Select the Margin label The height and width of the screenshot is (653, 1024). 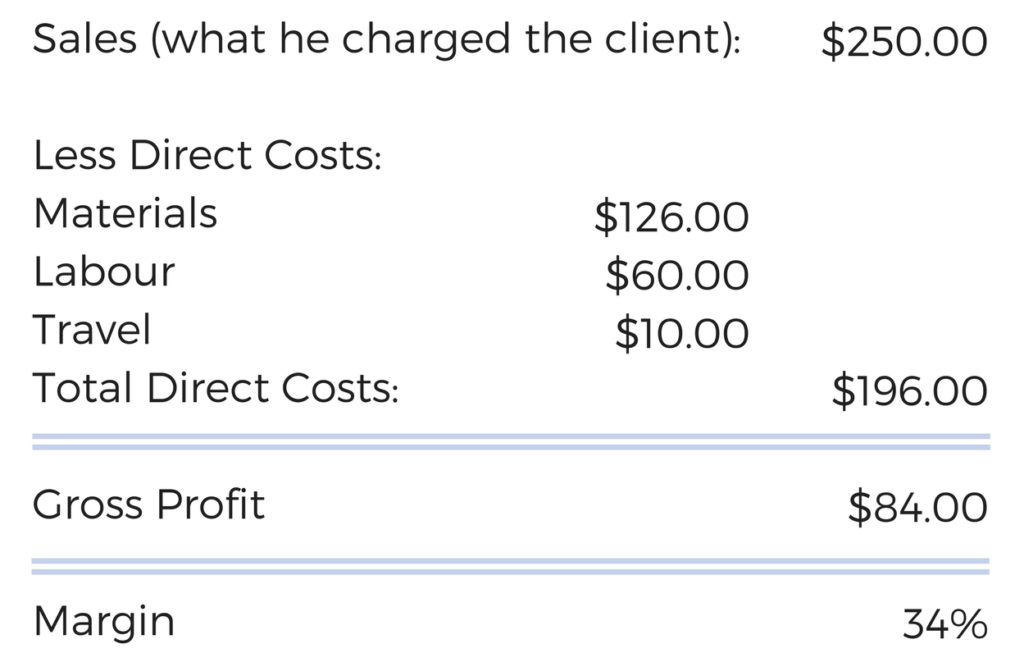tap(104, 622)
